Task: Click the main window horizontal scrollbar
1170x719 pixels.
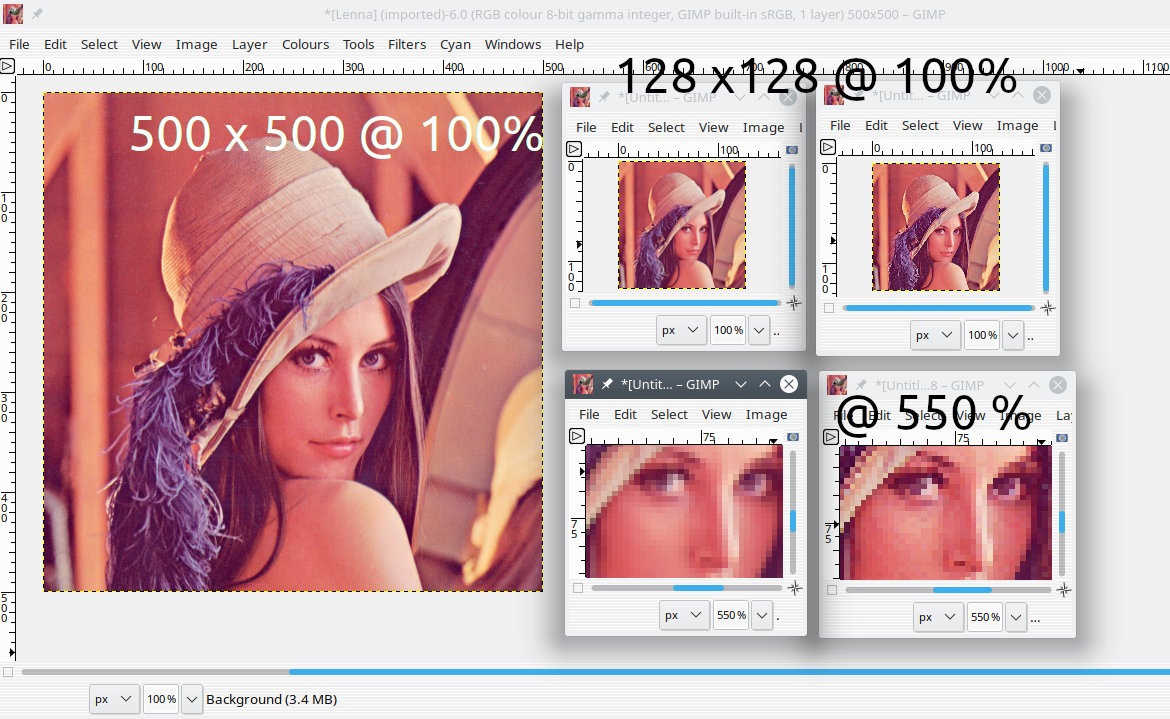Action: pos(595,672)
